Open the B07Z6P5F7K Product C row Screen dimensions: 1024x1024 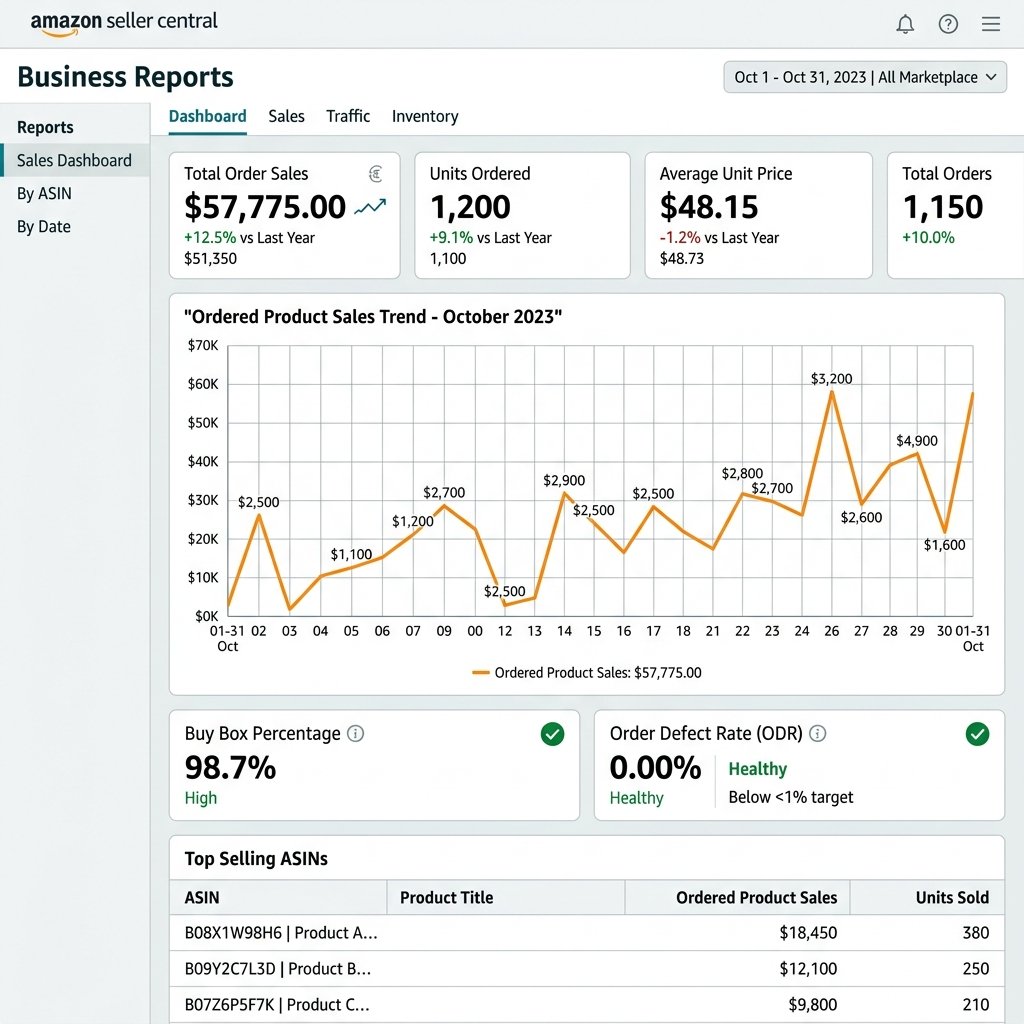point(586,1004)
